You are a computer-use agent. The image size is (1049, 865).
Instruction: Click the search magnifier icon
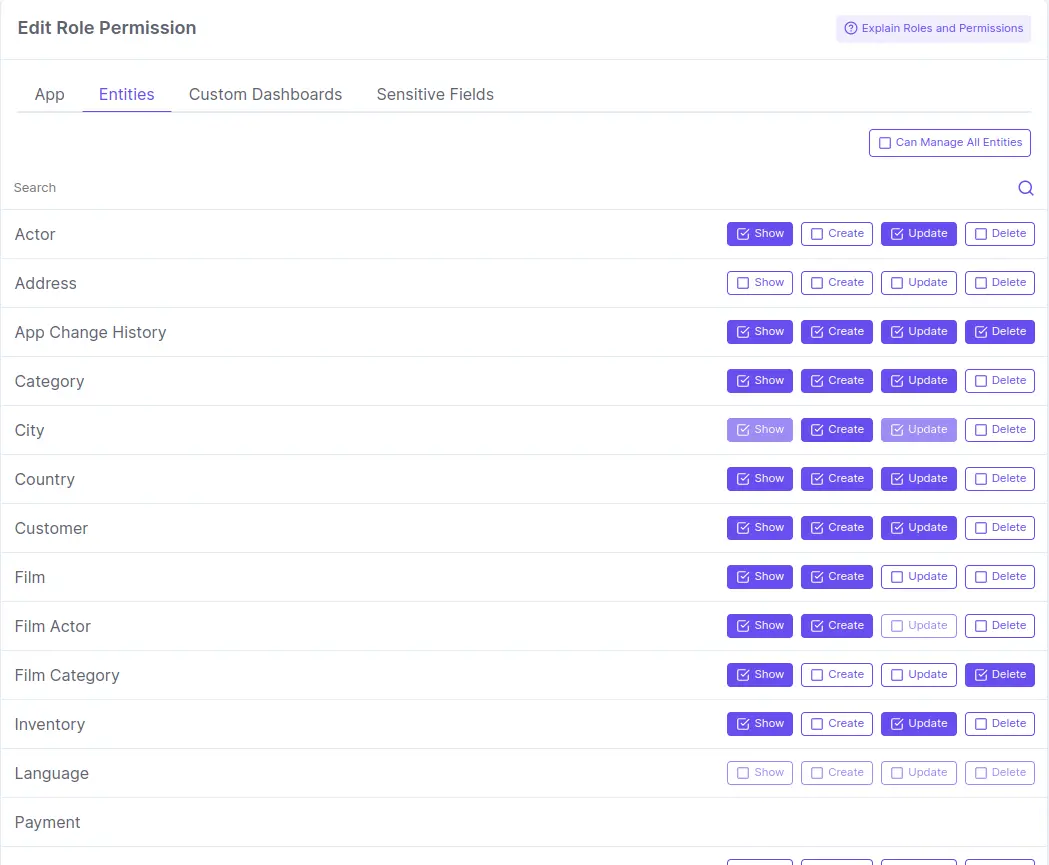(x=1025, y=188)
